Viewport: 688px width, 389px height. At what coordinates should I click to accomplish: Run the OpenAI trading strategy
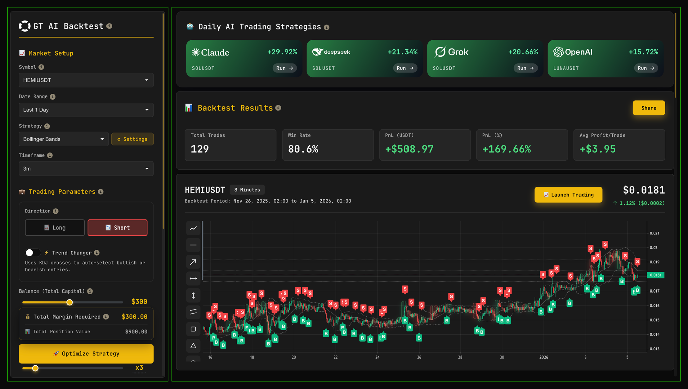646,68
